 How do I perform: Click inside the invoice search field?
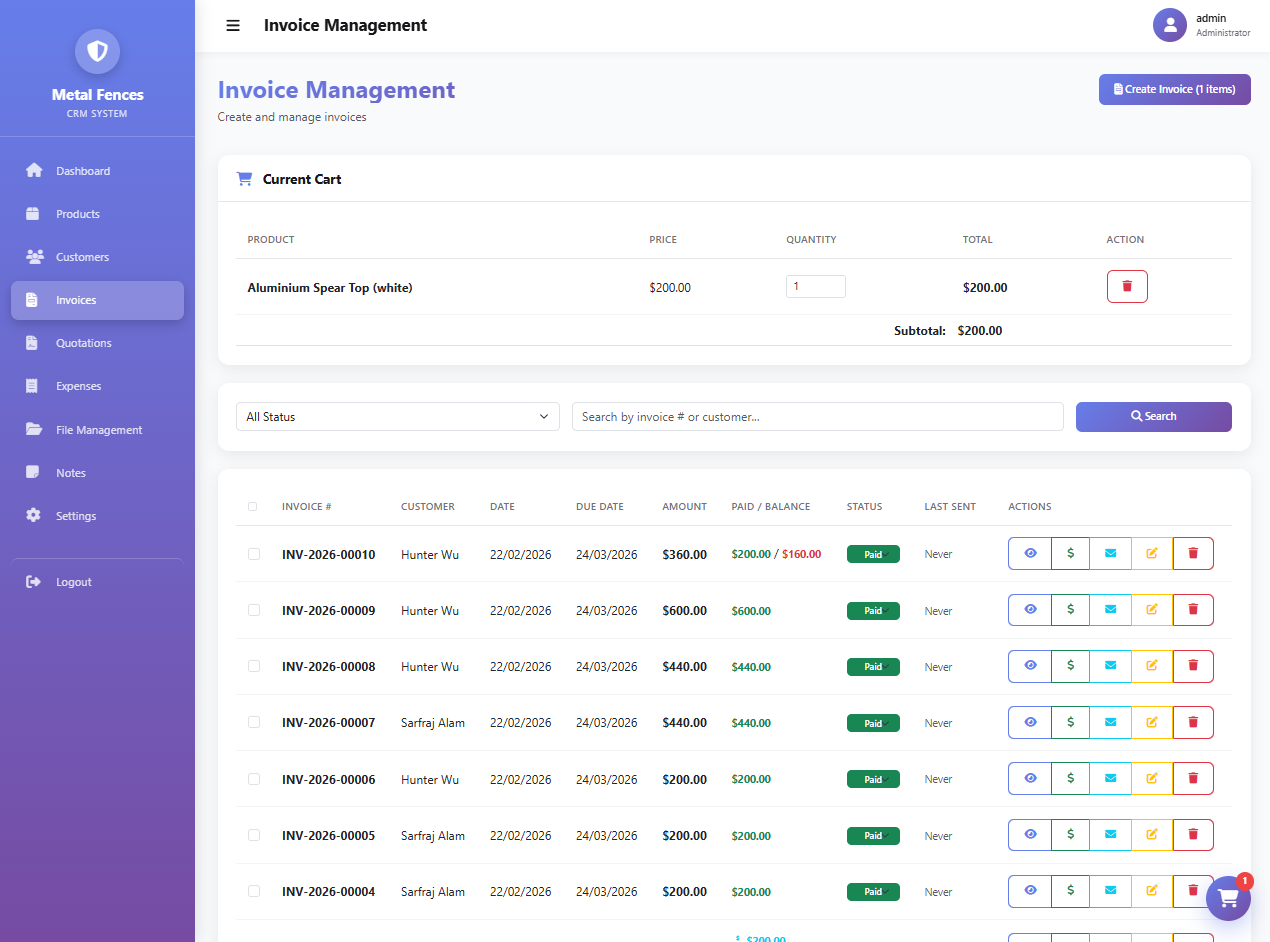[x=817, y=416]
